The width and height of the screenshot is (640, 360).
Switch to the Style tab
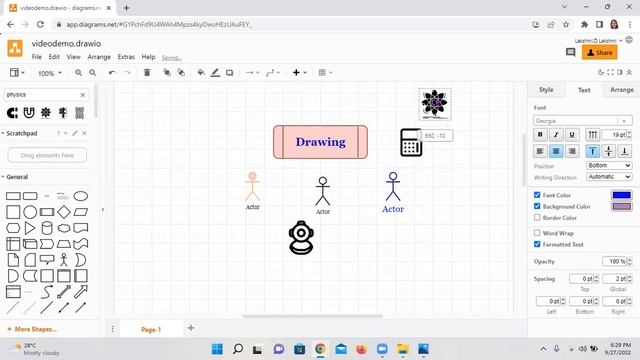click(546, 90)
